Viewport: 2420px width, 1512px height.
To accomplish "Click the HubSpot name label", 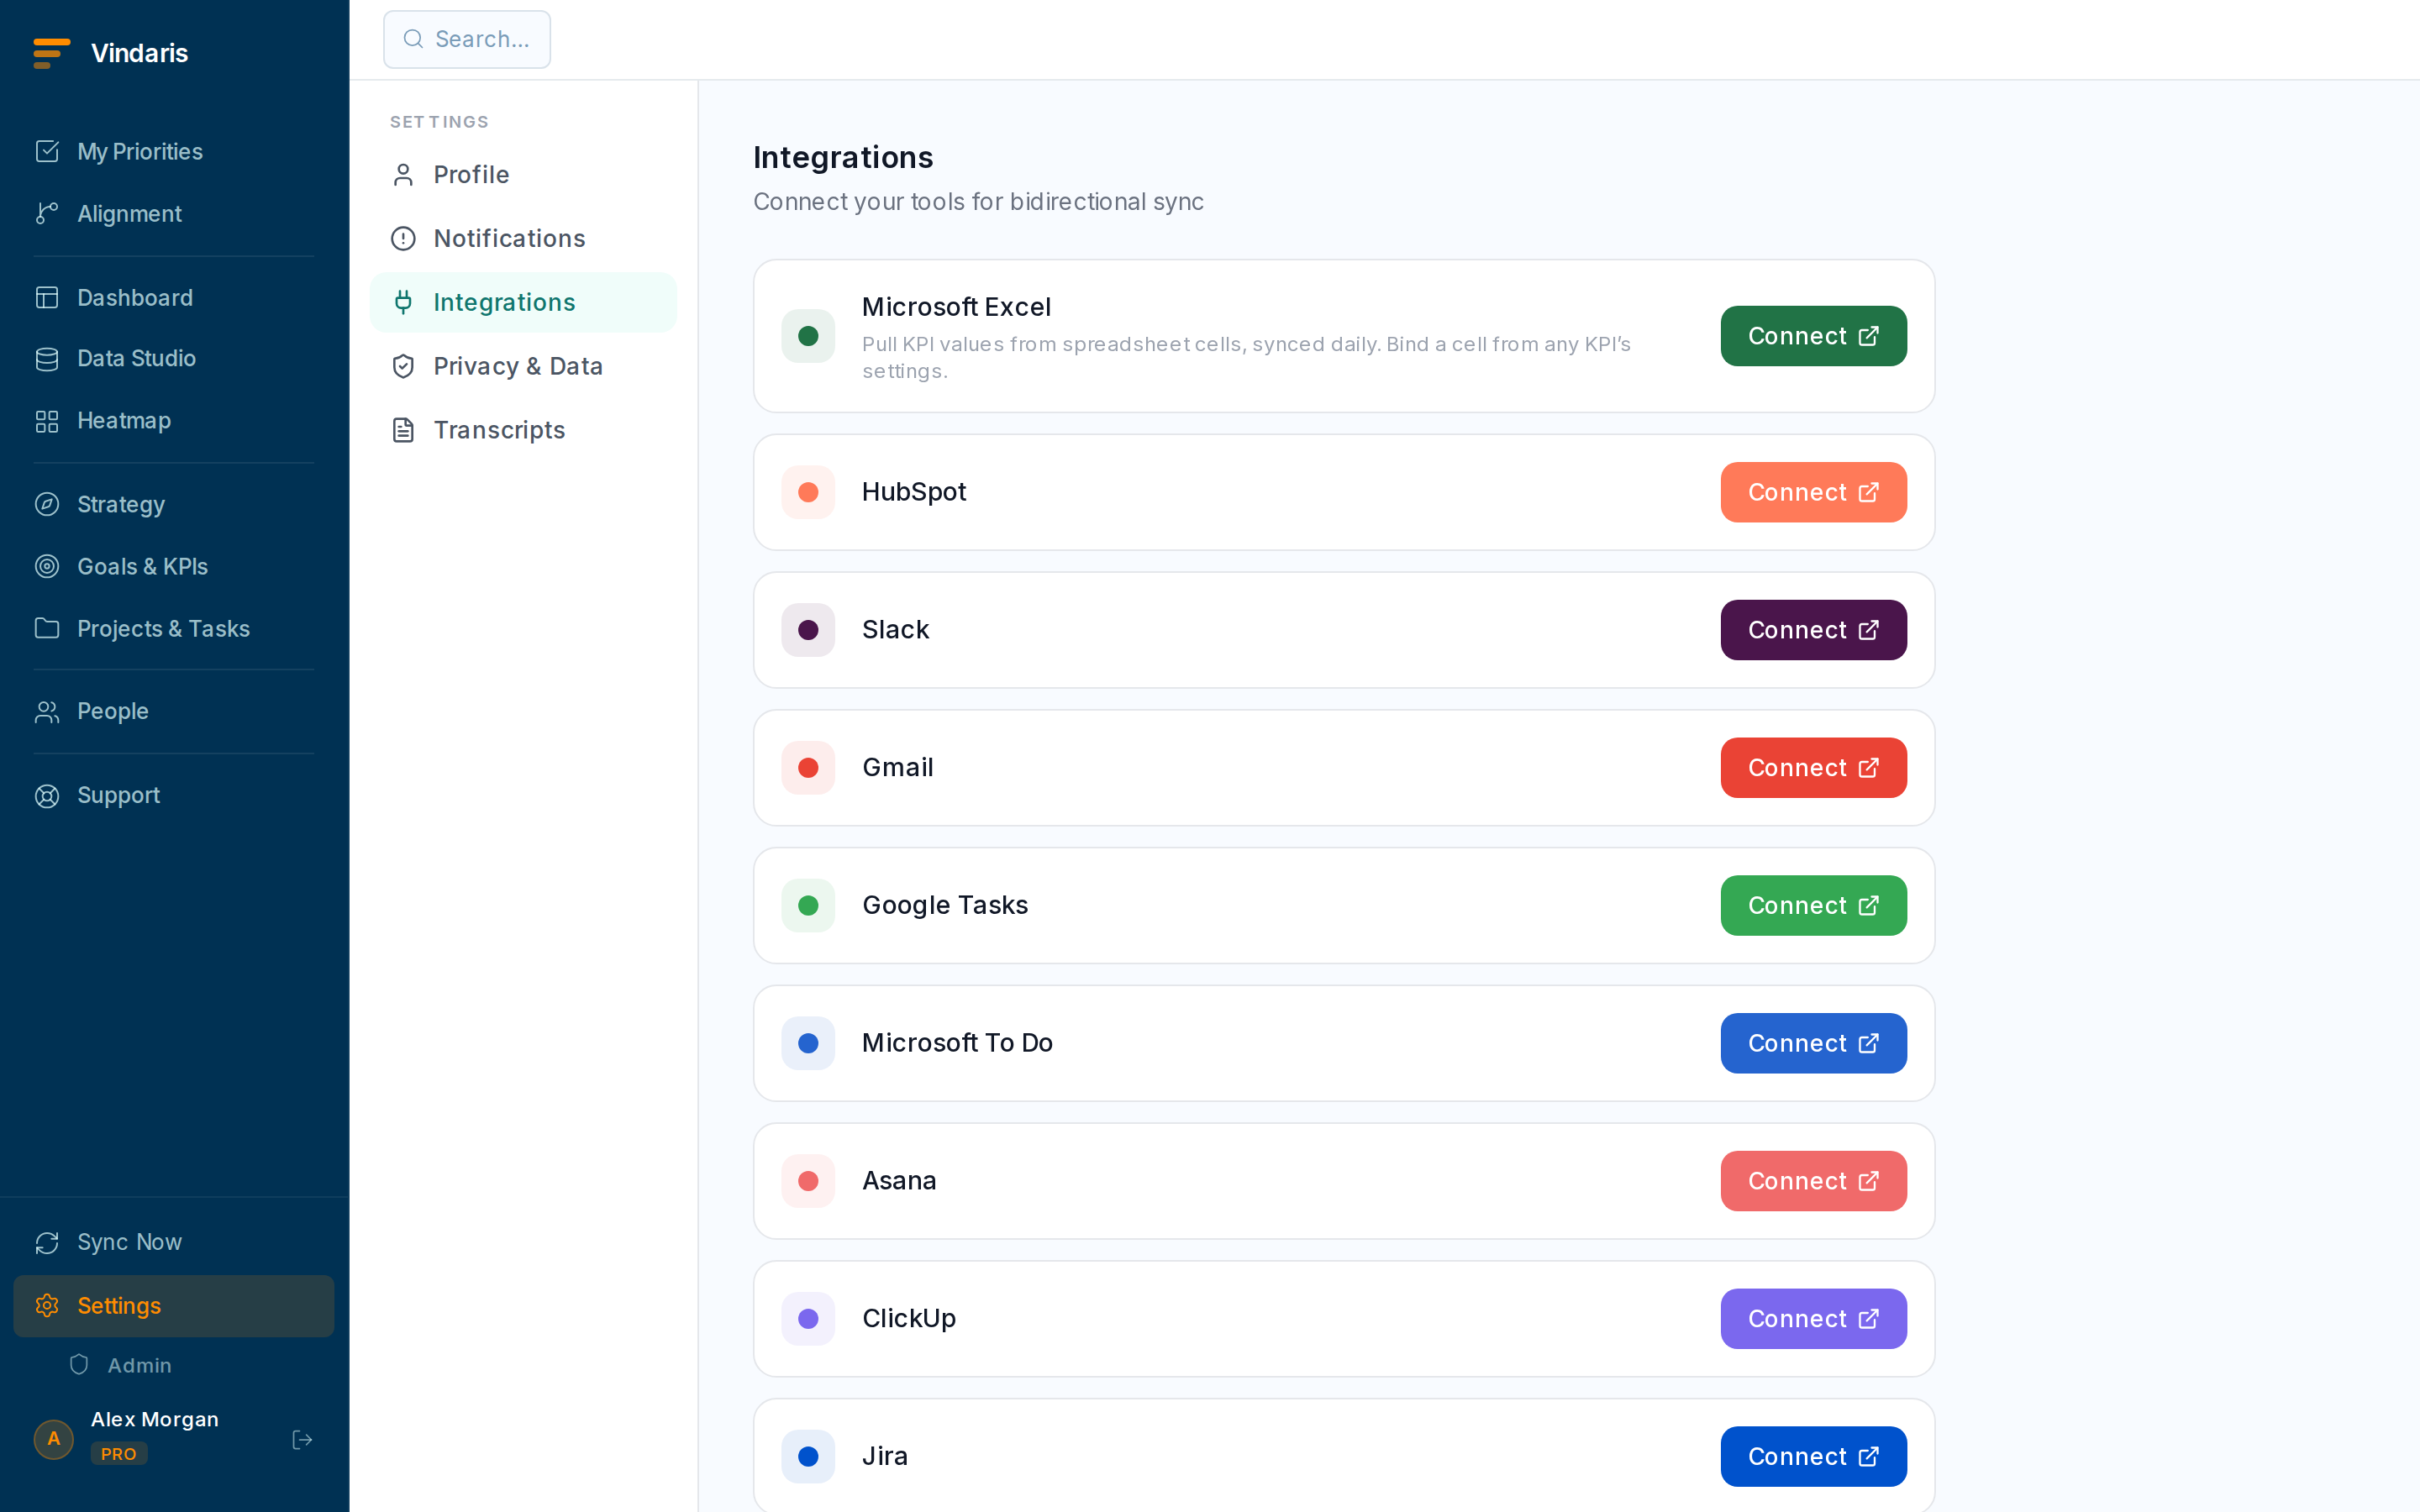I will pos(914,492).
